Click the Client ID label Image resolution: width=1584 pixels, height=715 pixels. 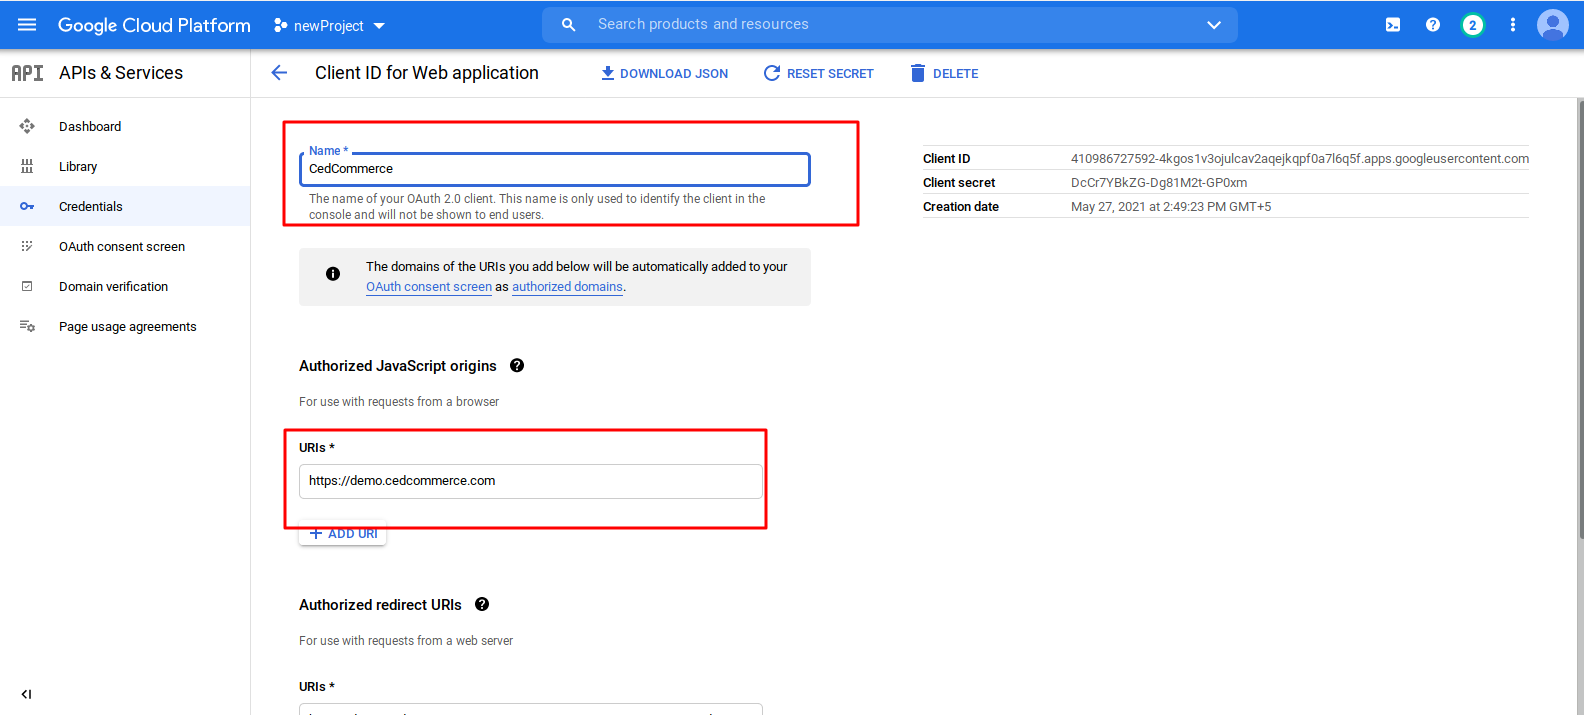point(947,159)
